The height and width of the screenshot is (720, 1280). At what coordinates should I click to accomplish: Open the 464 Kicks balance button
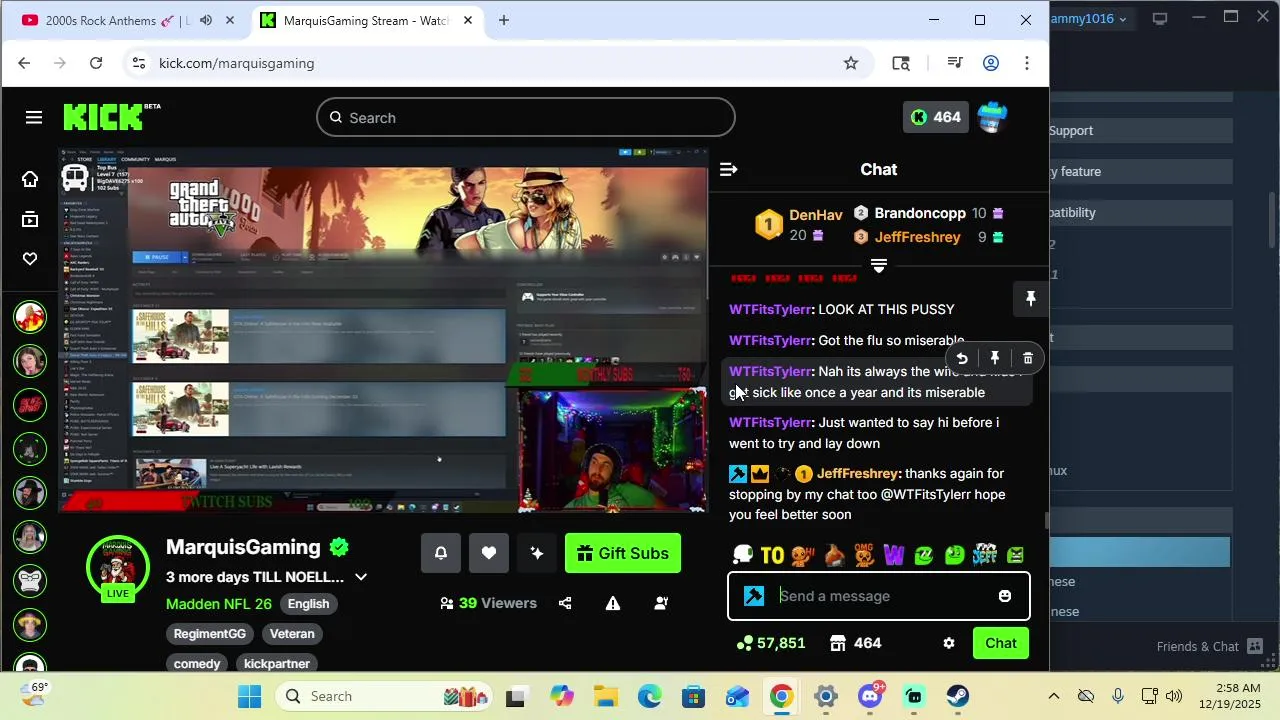937,117
